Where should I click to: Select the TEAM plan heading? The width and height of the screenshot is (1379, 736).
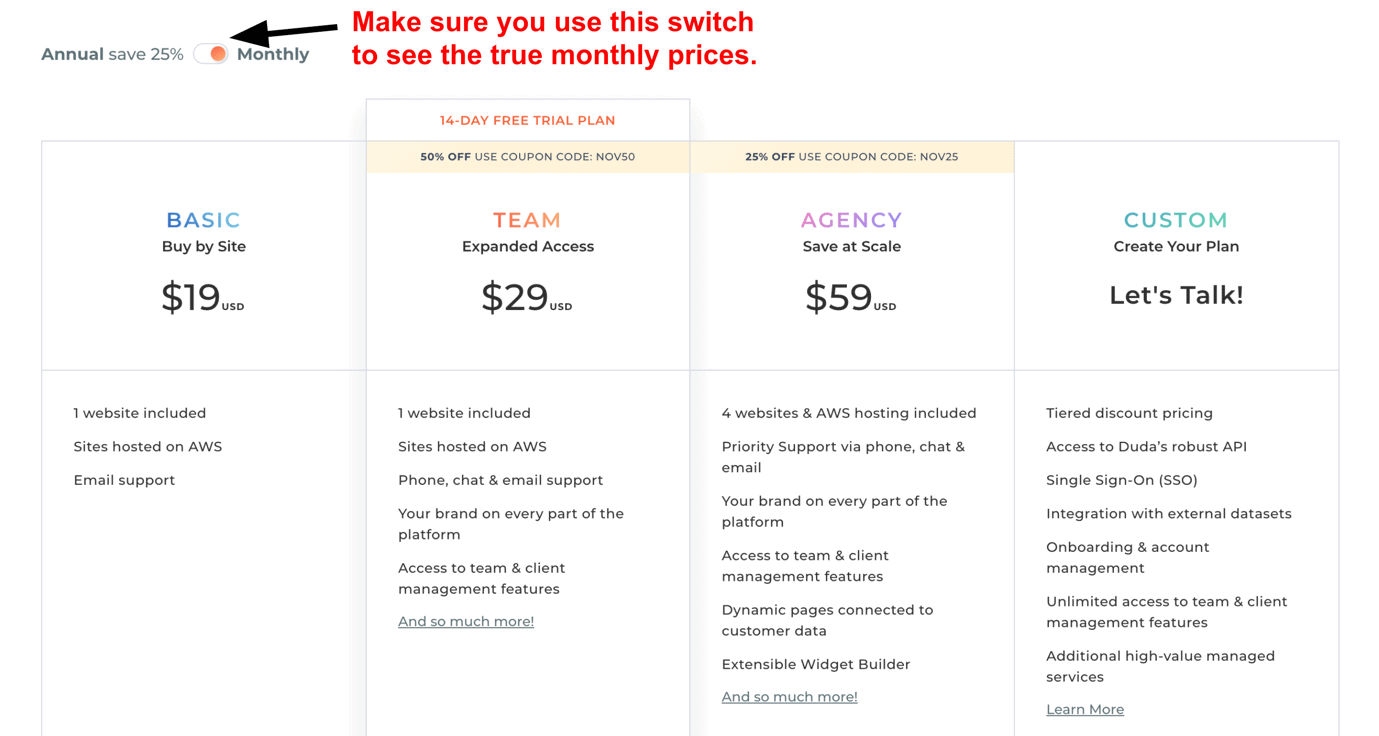(x=527, y=220)
